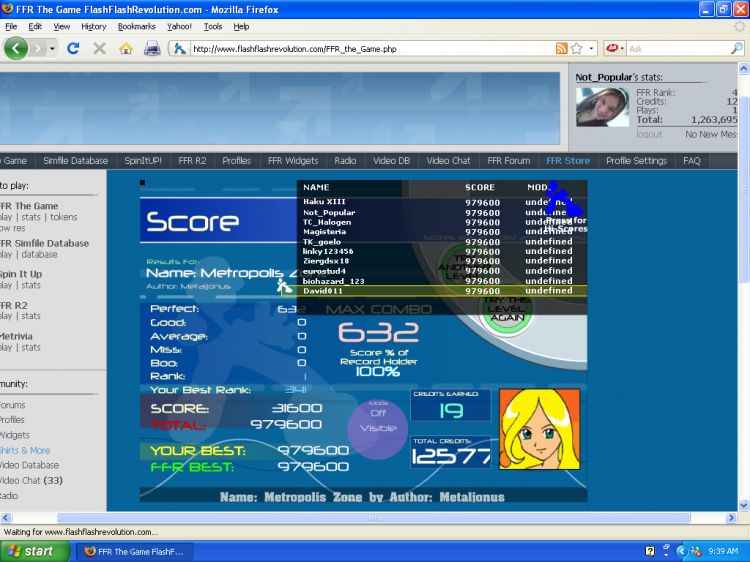Bookmark this page with the star icon
750x562 pixels.
coord(577,48)
